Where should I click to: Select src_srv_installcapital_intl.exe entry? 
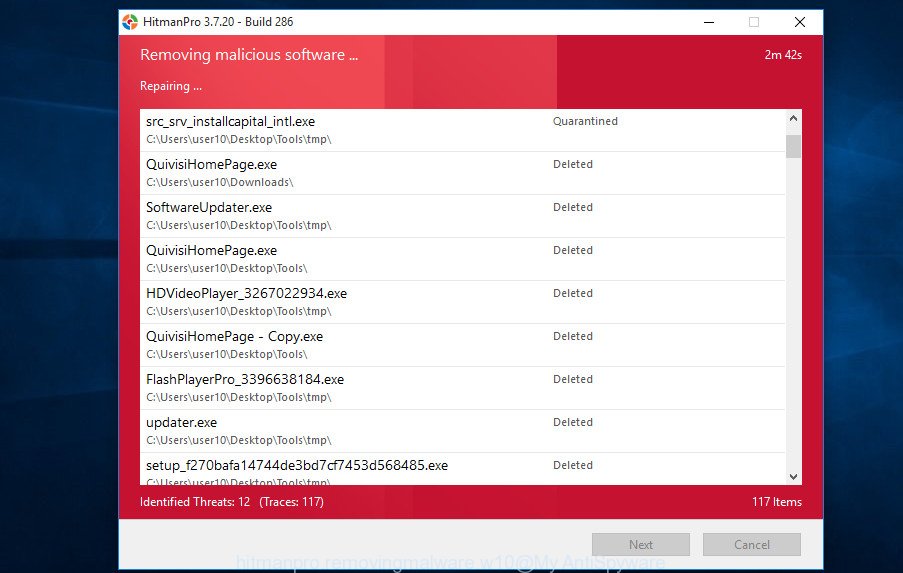[462, 130]
